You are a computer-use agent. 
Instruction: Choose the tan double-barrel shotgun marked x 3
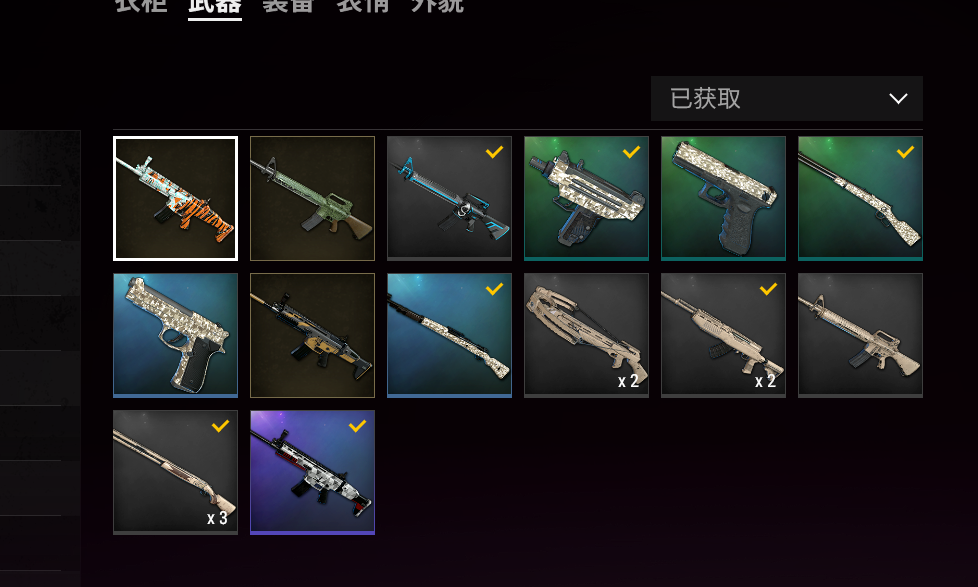[x=175, y=472]
